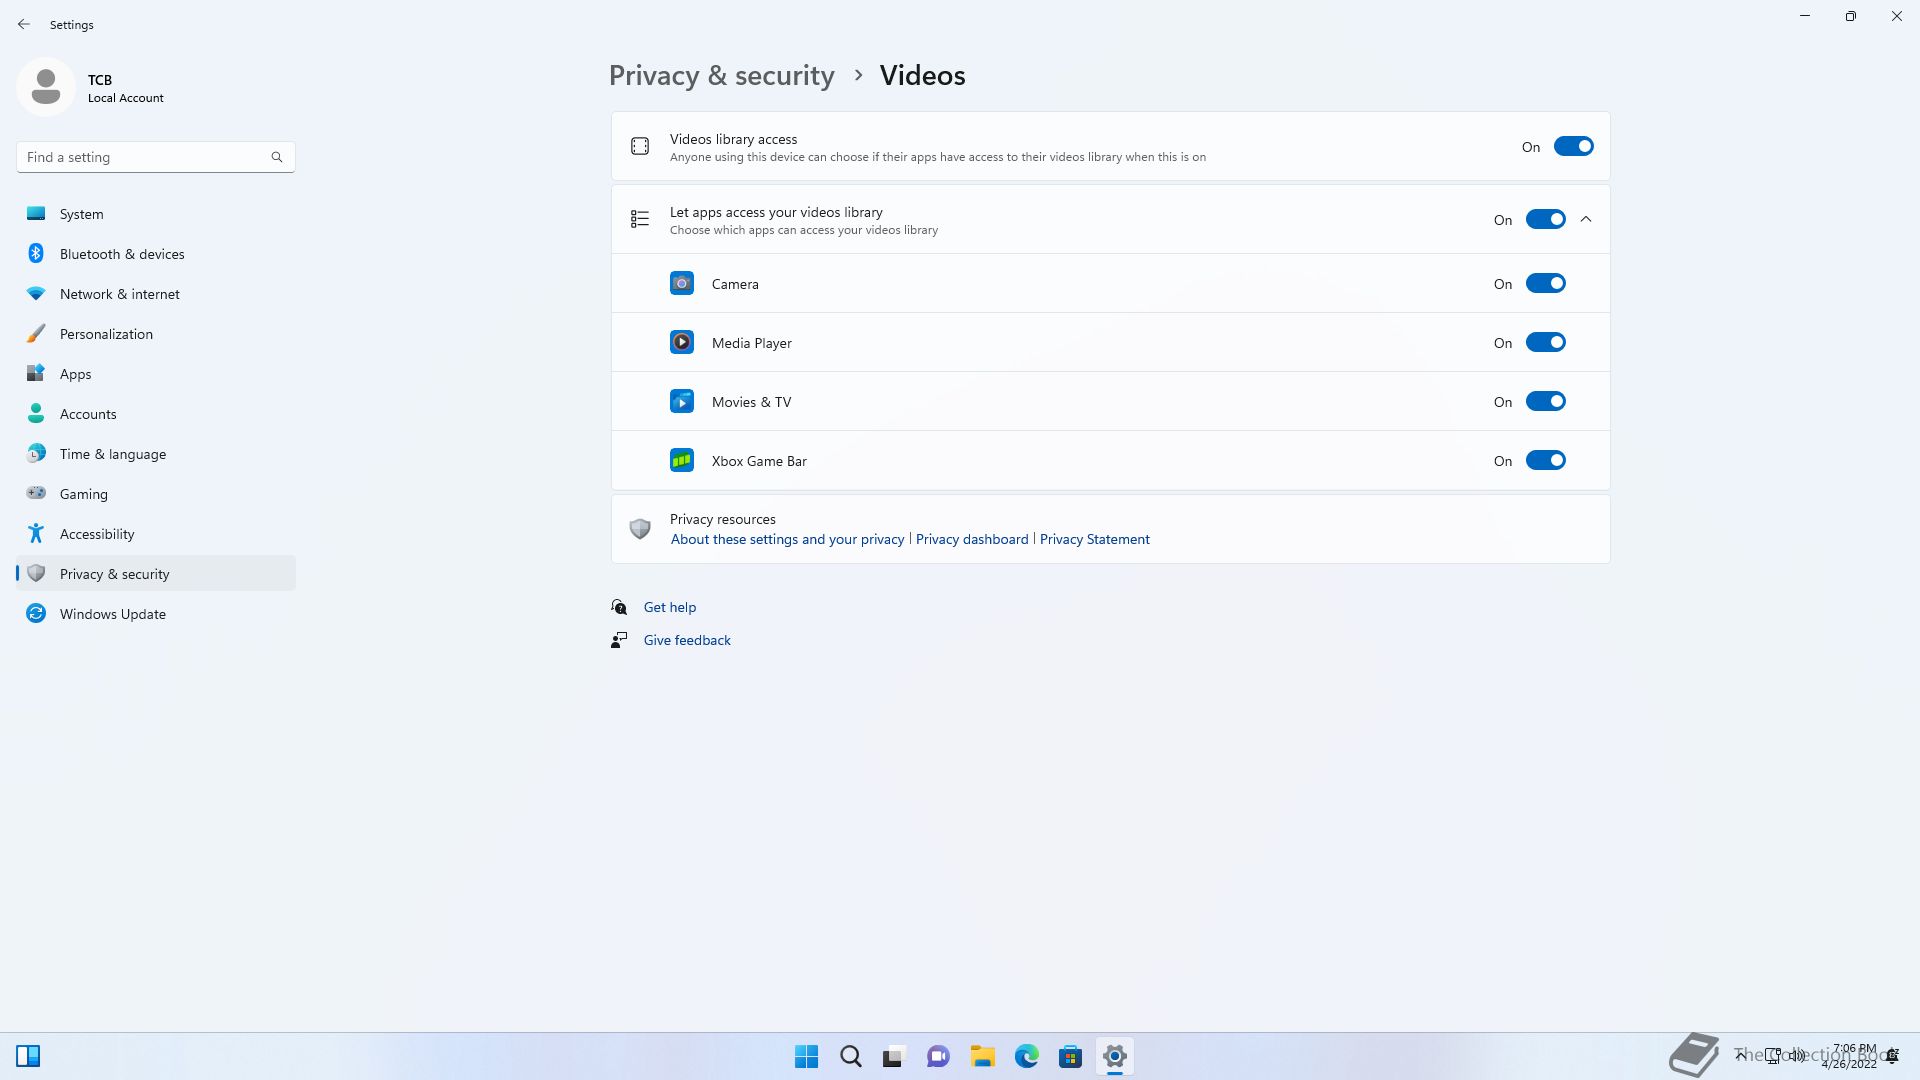Click the Camera app icon

[x=682, y=284]
